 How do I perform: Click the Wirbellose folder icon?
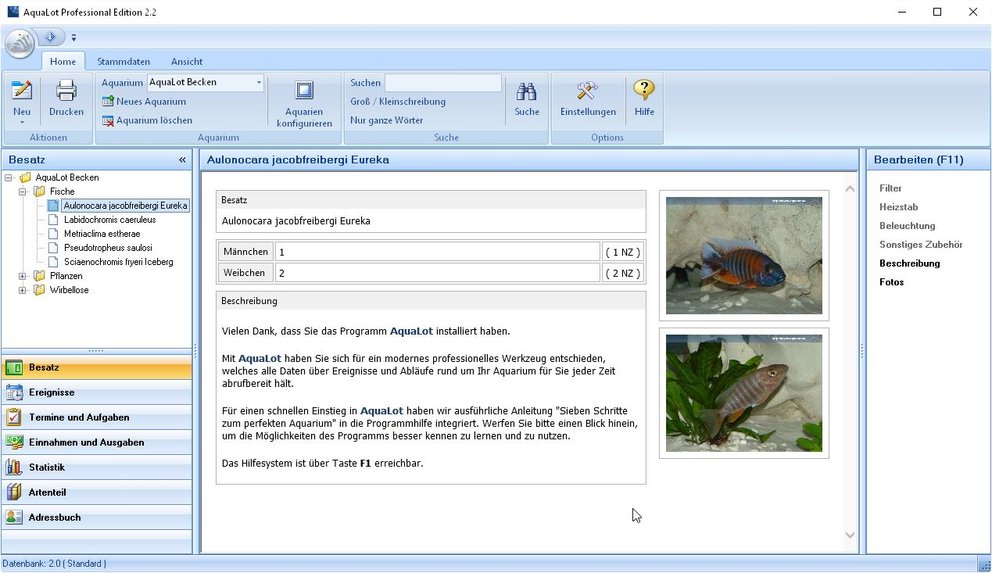coord(39,290)
